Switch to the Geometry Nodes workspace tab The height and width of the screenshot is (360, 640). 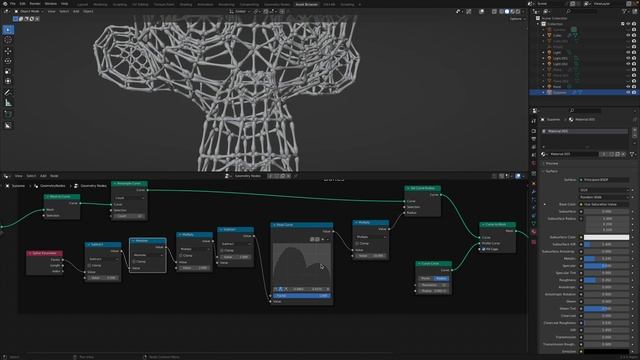point(277,4)
